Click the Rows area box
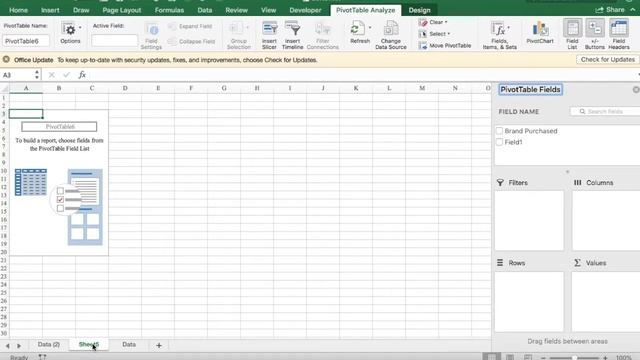Viewport: 640px width, 360px height. coord(529,301)
